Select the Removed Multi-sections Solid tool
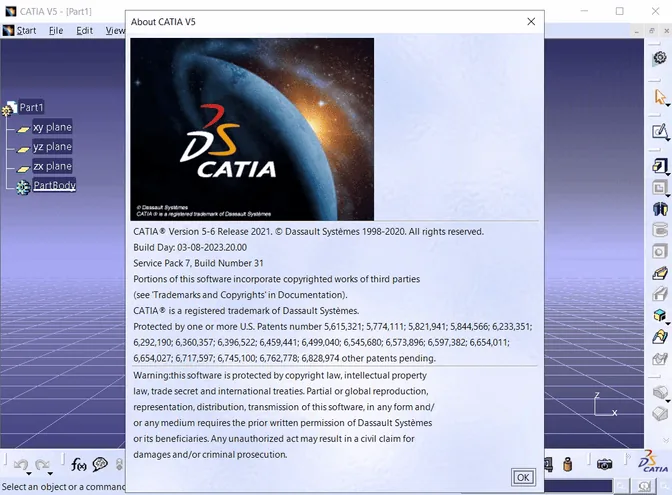This screenshot has height=495, width=672. [660, 358]
